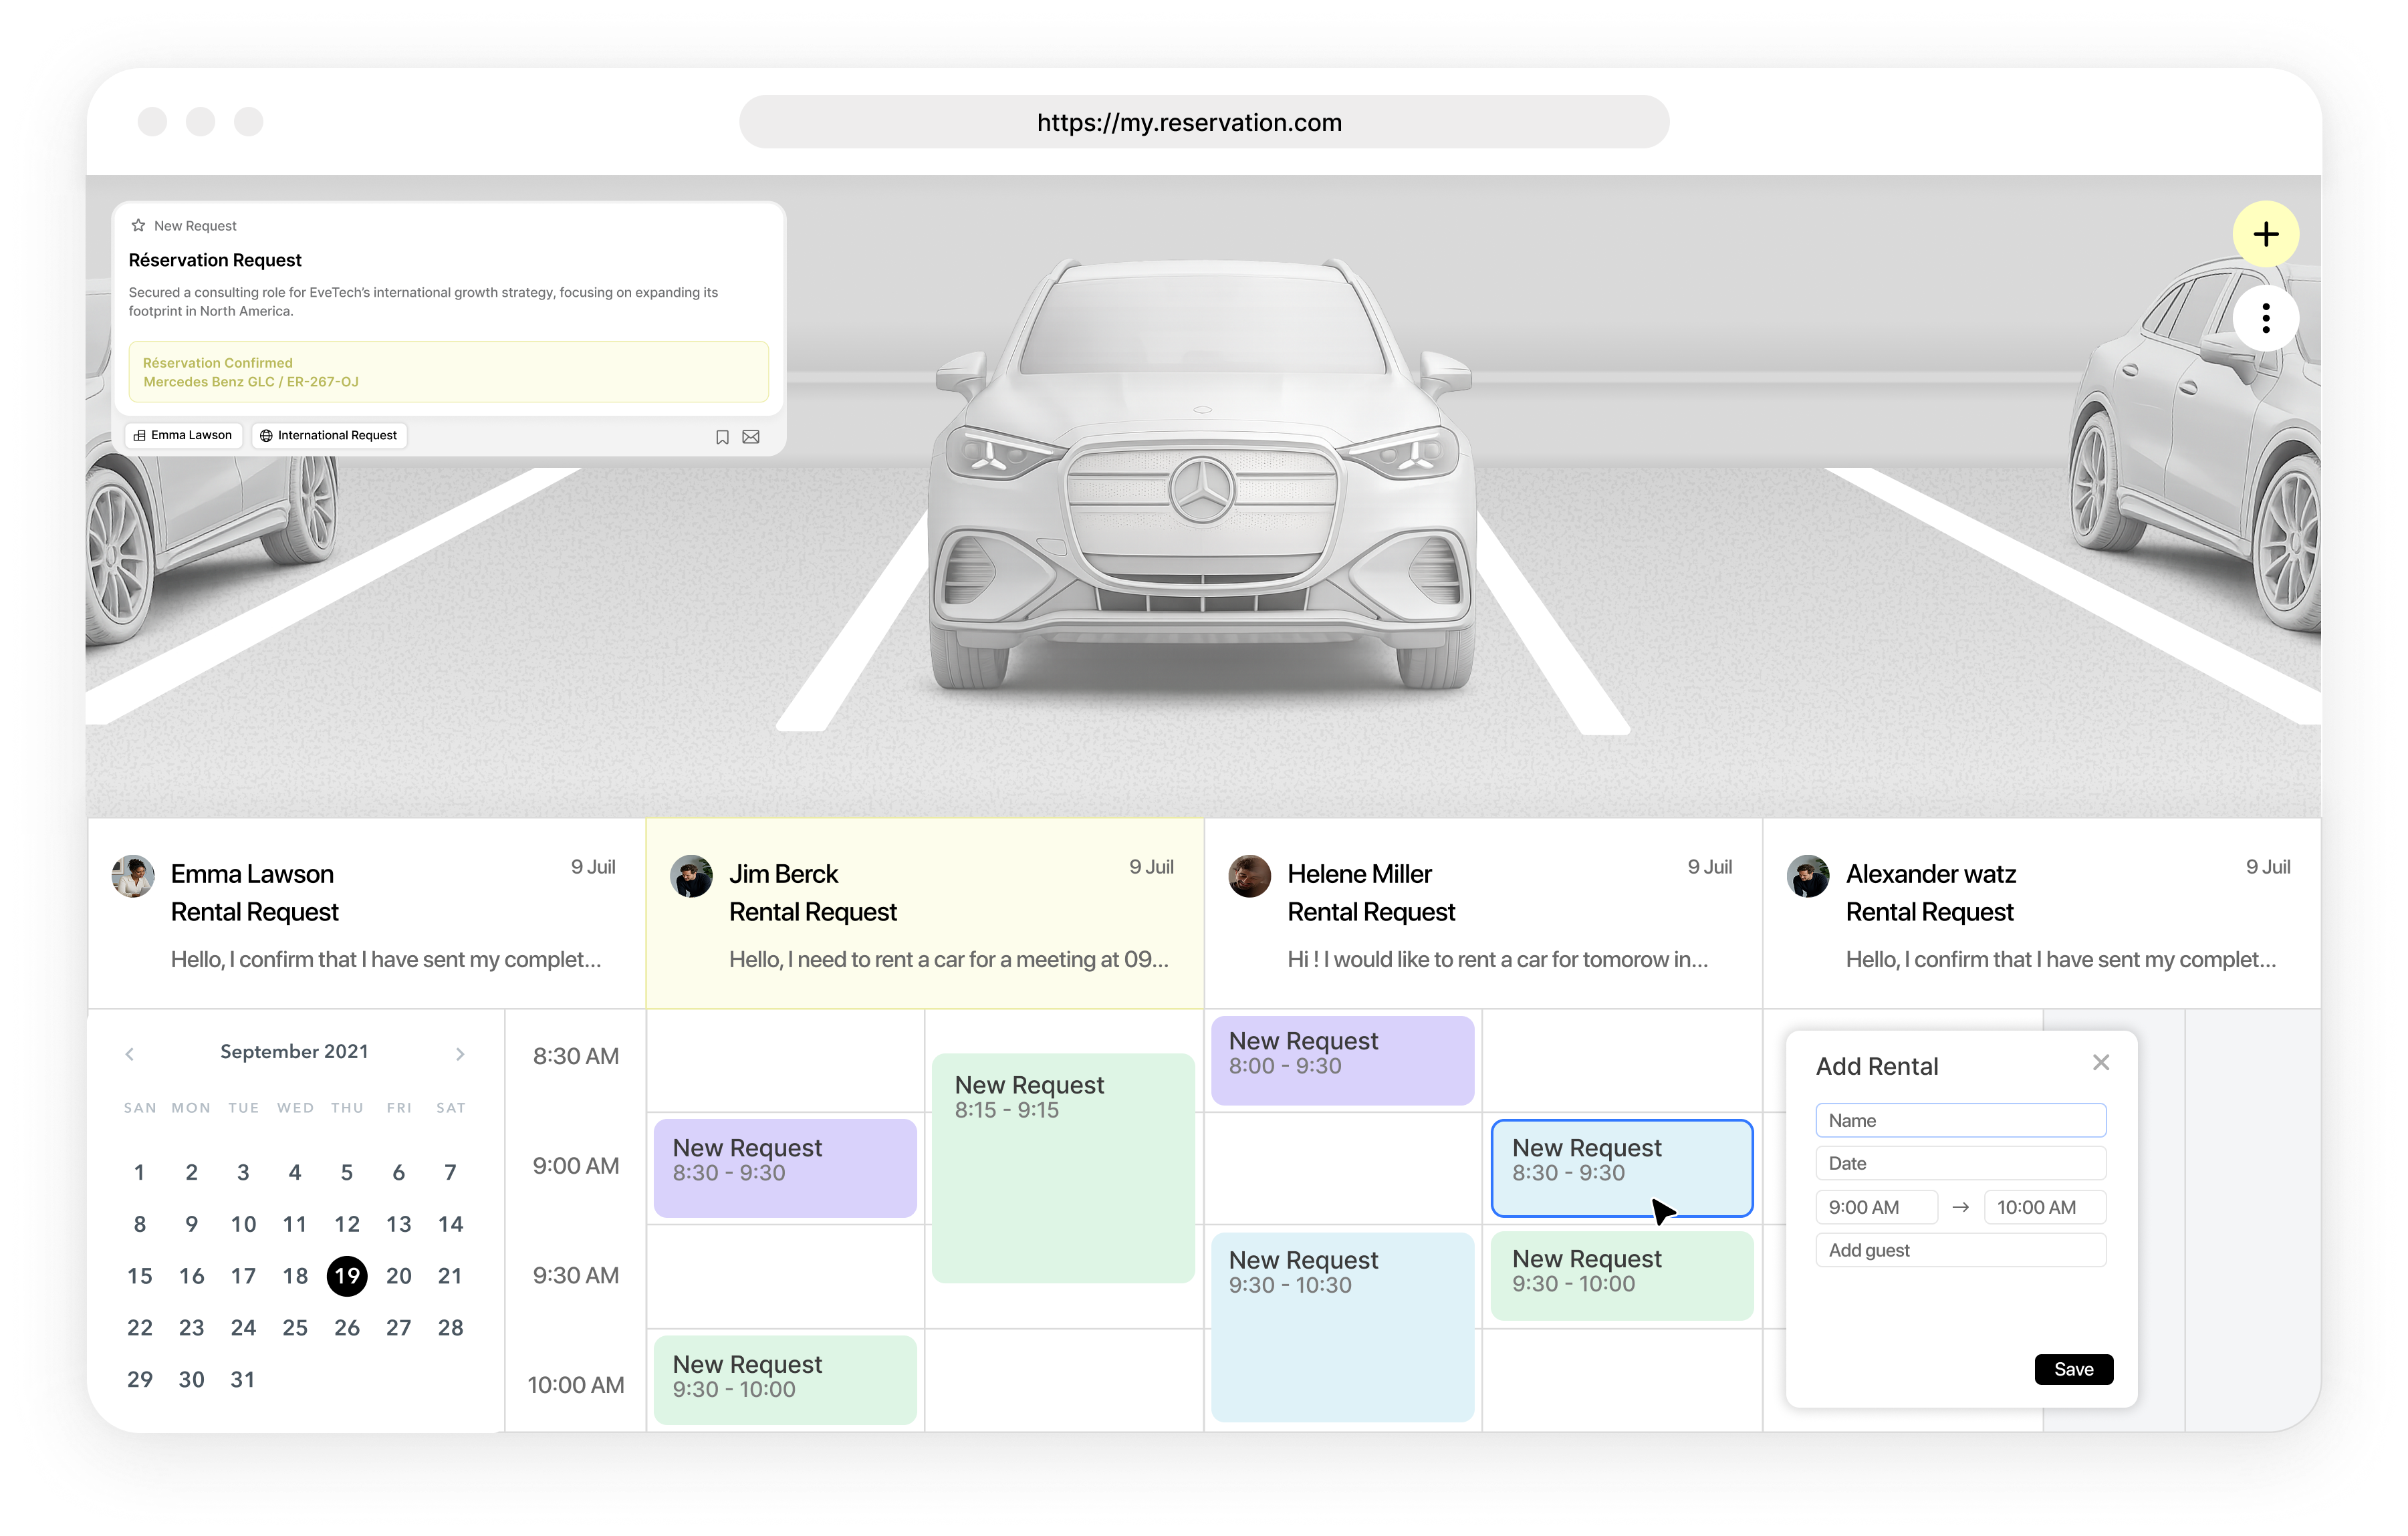Click the yellow plus add button

click(2265, 234)
